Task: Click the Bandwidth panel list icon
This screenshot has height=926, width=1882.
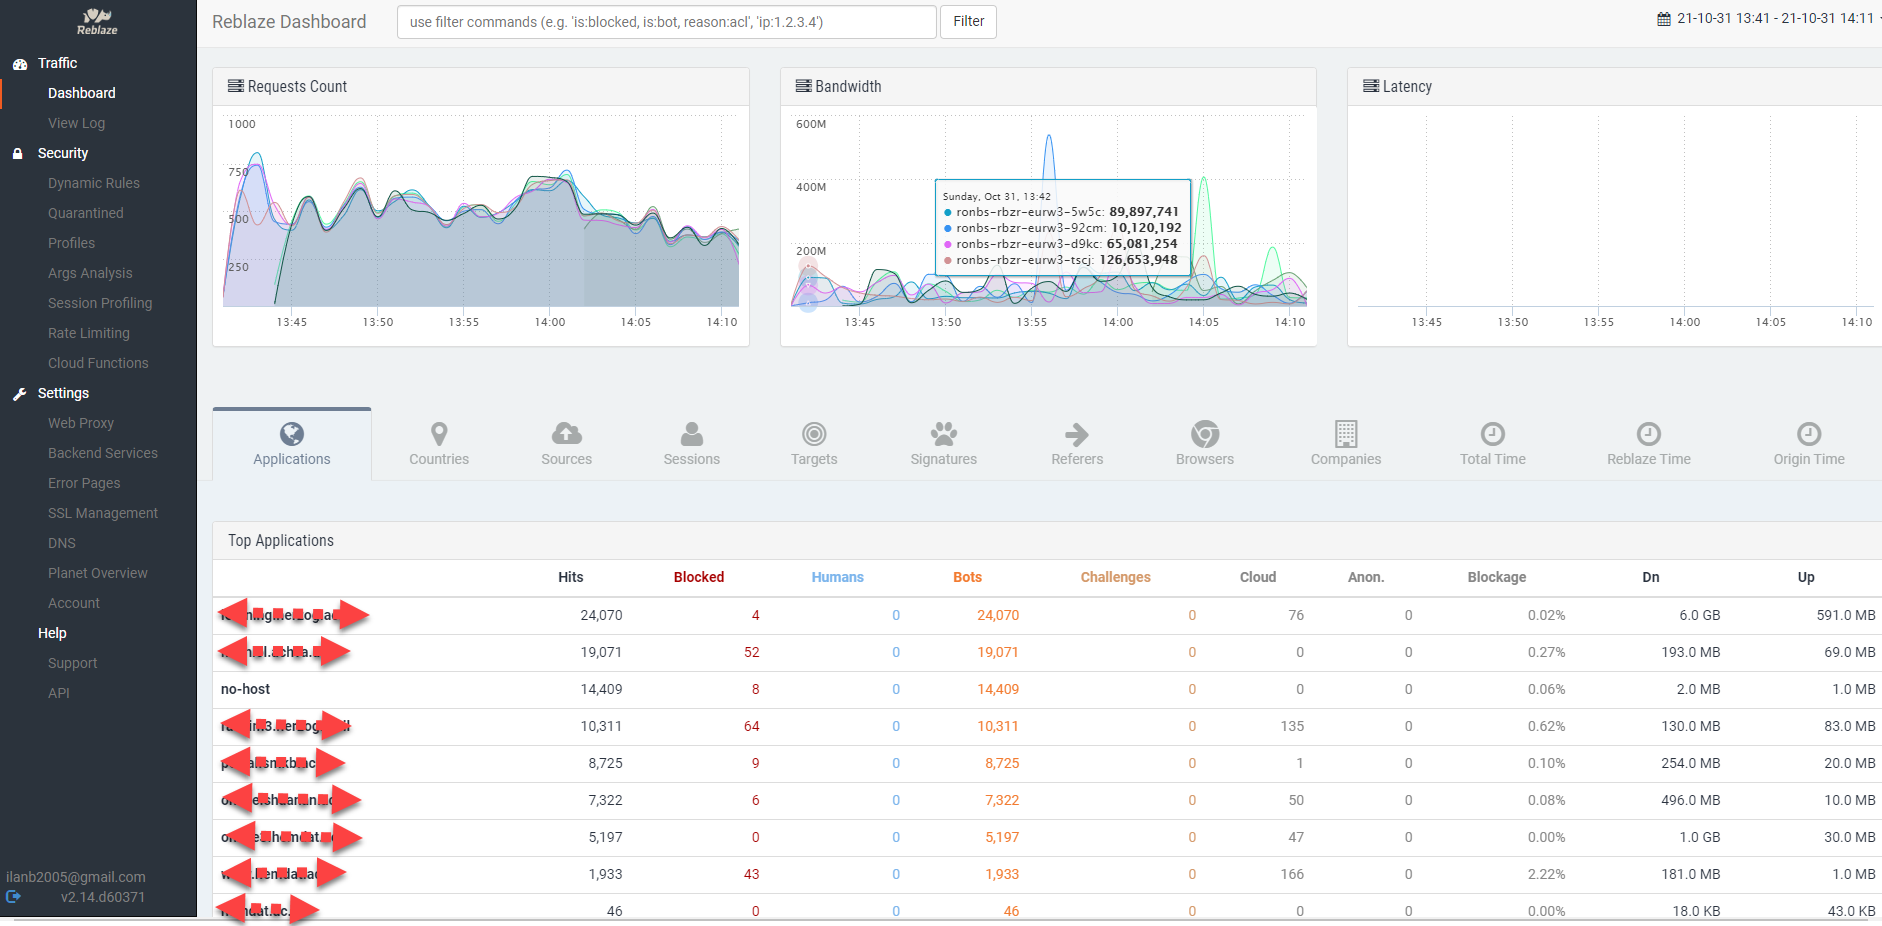Action: [803, 86]
